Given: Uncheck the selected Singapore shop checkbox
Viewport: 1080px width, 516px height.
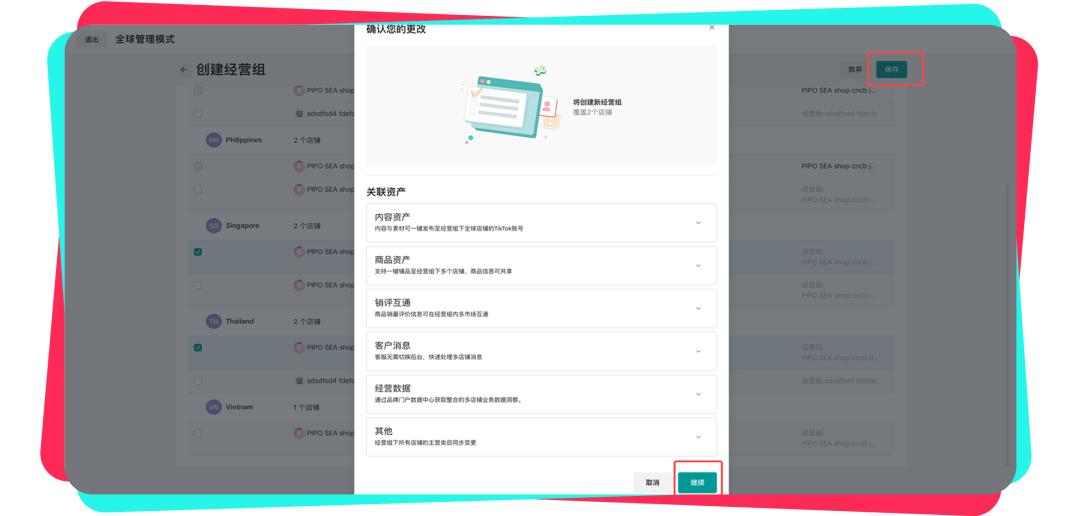Looking at the screenshot, I should tap(198, 252).
